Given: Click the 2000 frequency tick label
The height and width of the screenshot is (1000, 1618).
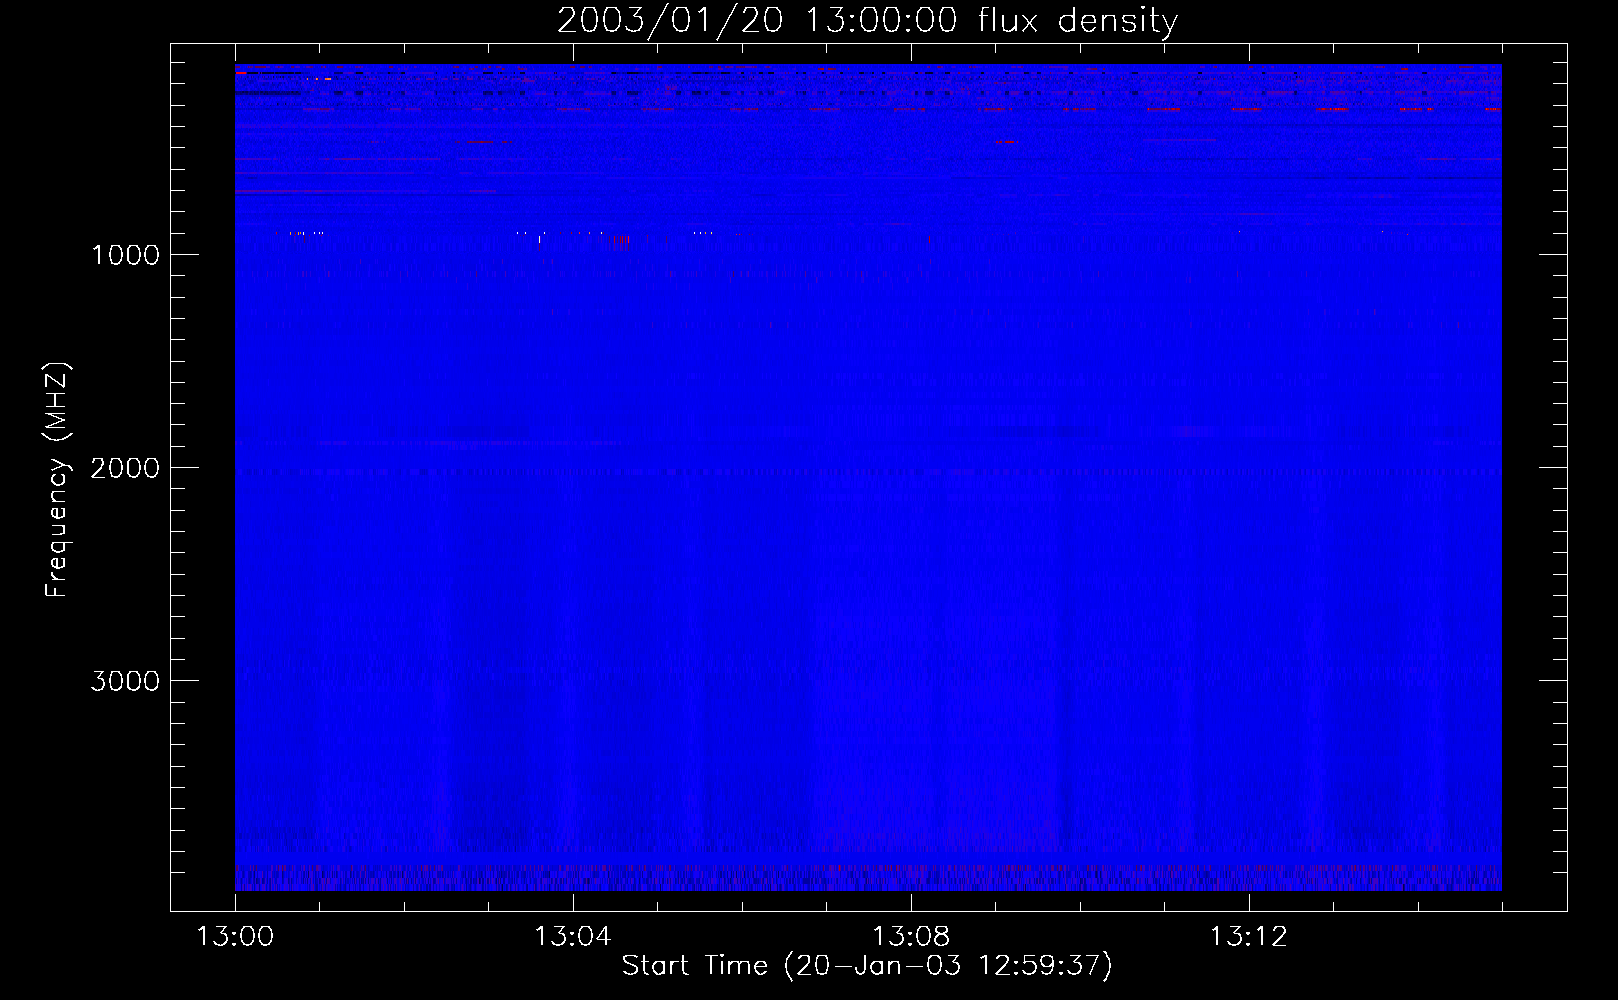Looking at the screenshot, I should (x=125, y=467).
